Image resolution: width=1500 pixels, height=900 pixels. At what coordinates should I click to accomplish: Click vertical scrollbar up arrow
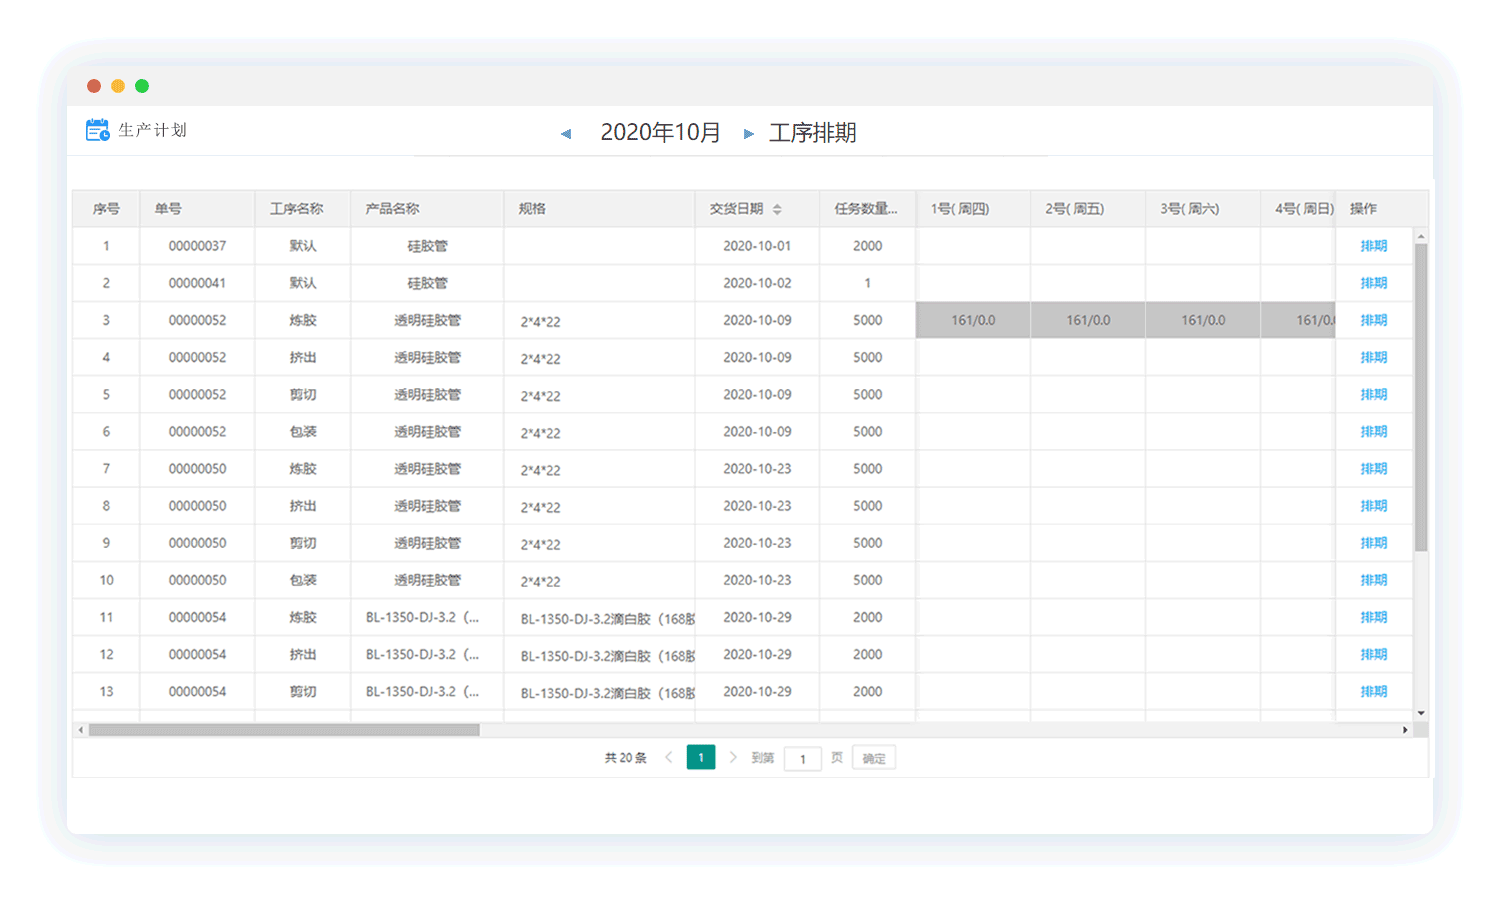pos(1421,237)
